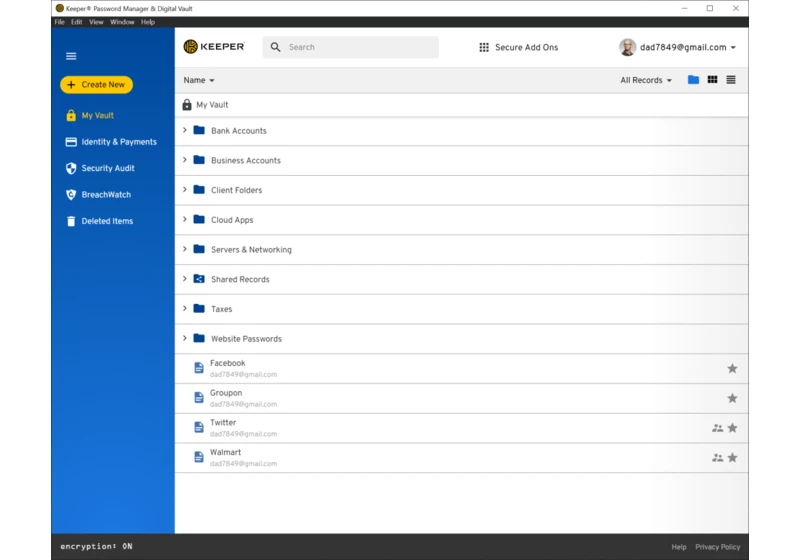Expand the Taxes folder chevron

coord(185,309)
